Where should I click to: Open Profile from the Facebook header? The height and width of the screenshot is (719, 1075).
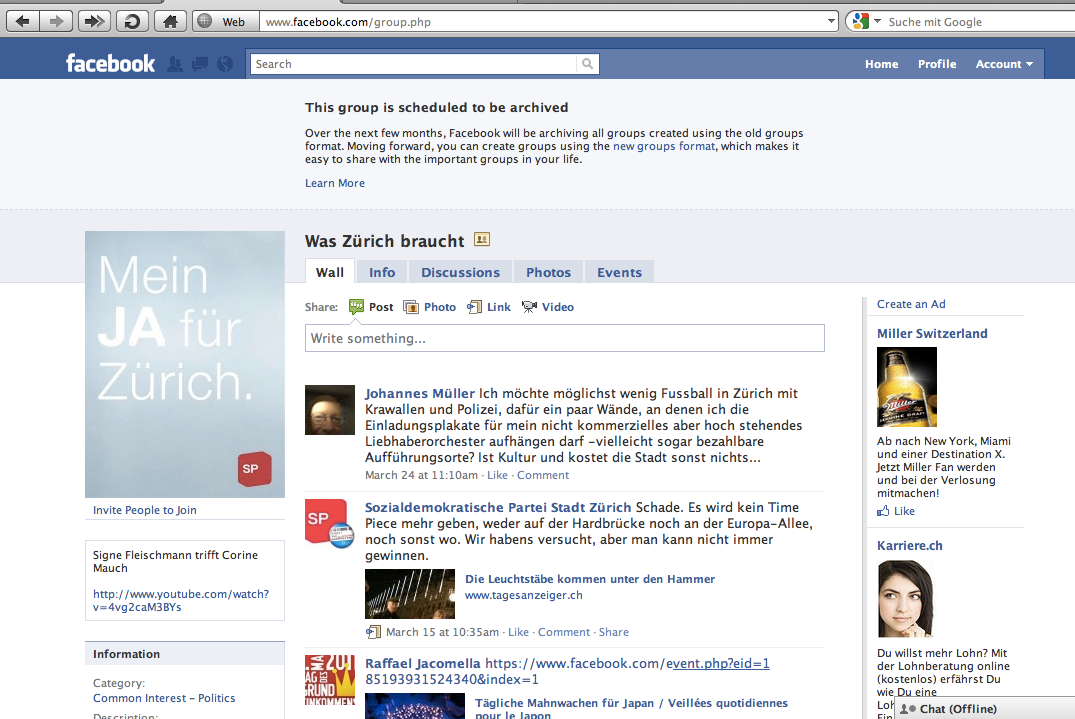pos(937,64)
